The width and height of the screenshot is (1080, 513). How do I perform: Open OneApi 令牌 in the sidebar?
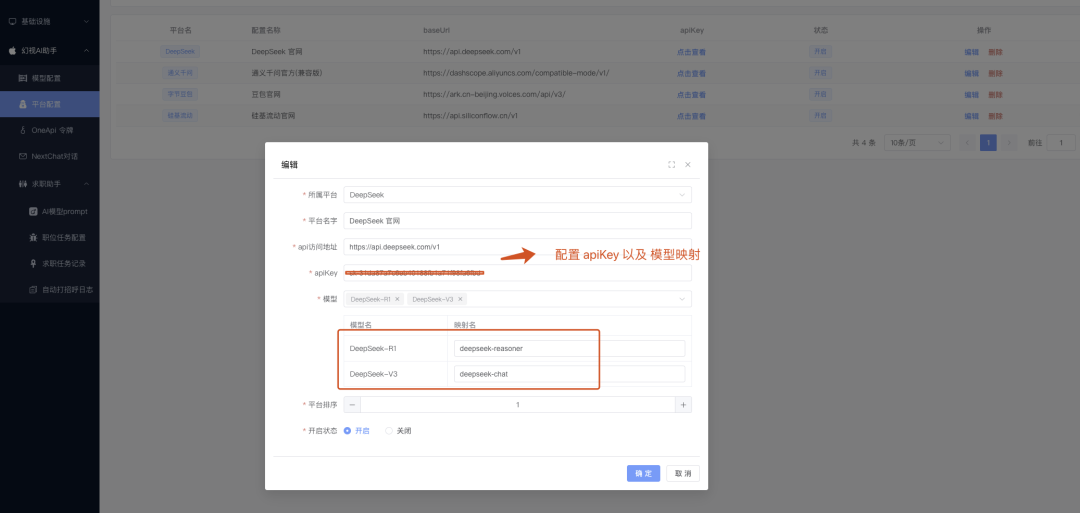click(x=50, y=130)
